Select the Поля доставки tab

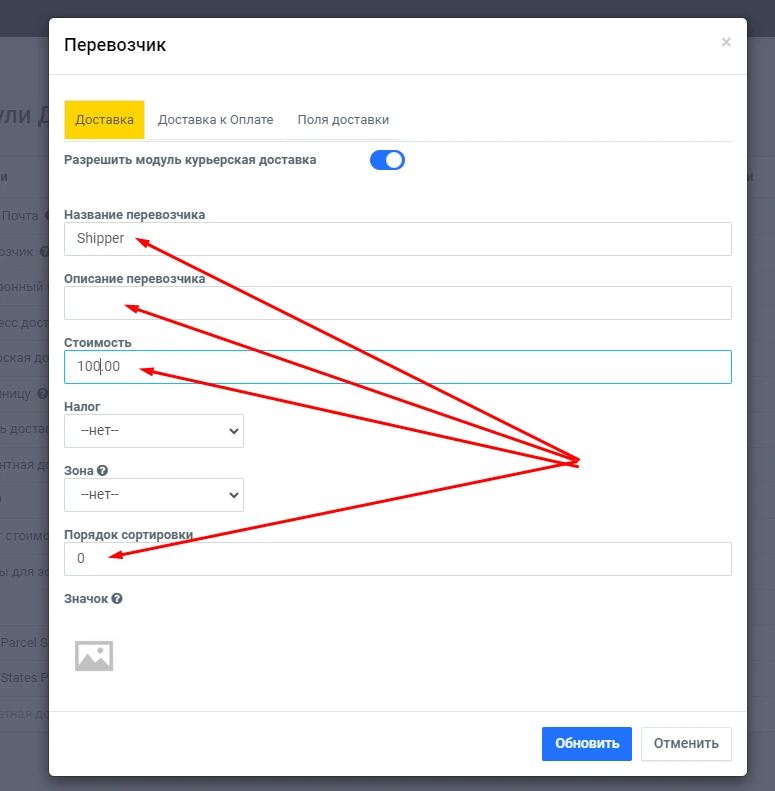[343, 120]
